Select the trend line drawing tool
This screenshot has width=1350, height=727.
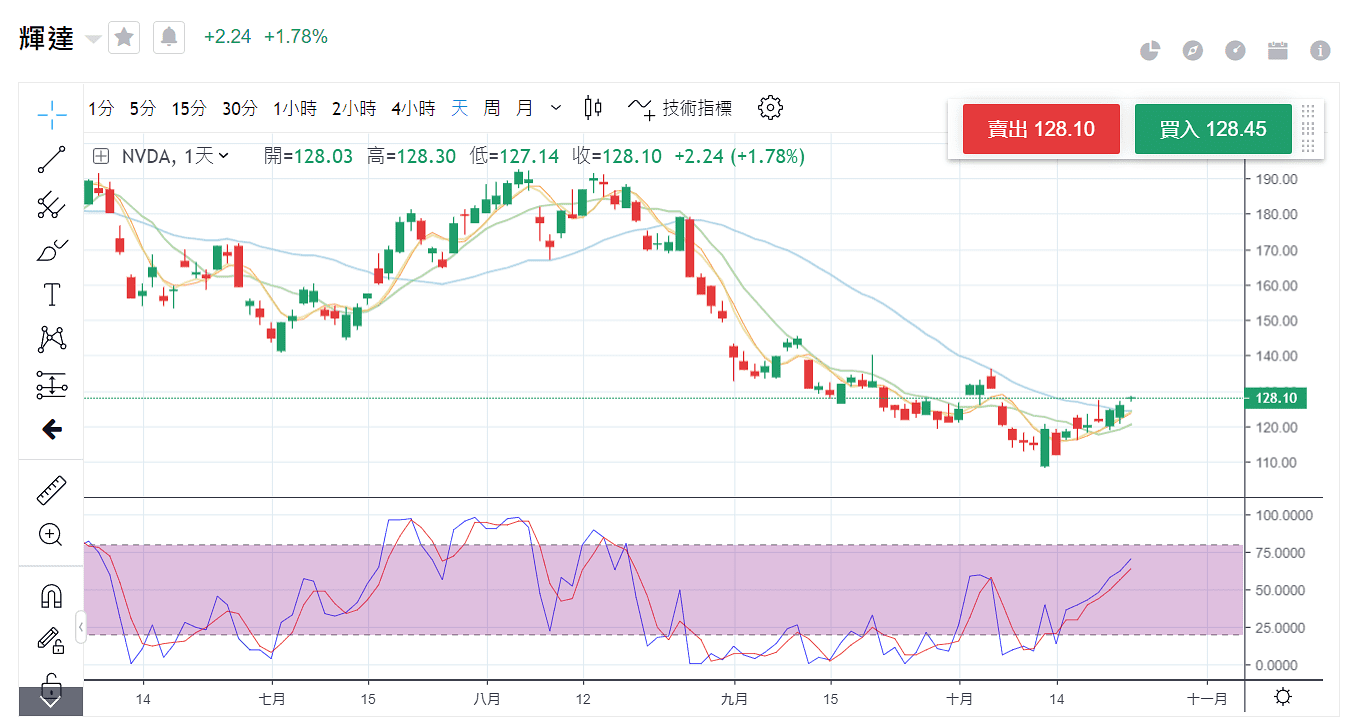[x=51, y=159]
